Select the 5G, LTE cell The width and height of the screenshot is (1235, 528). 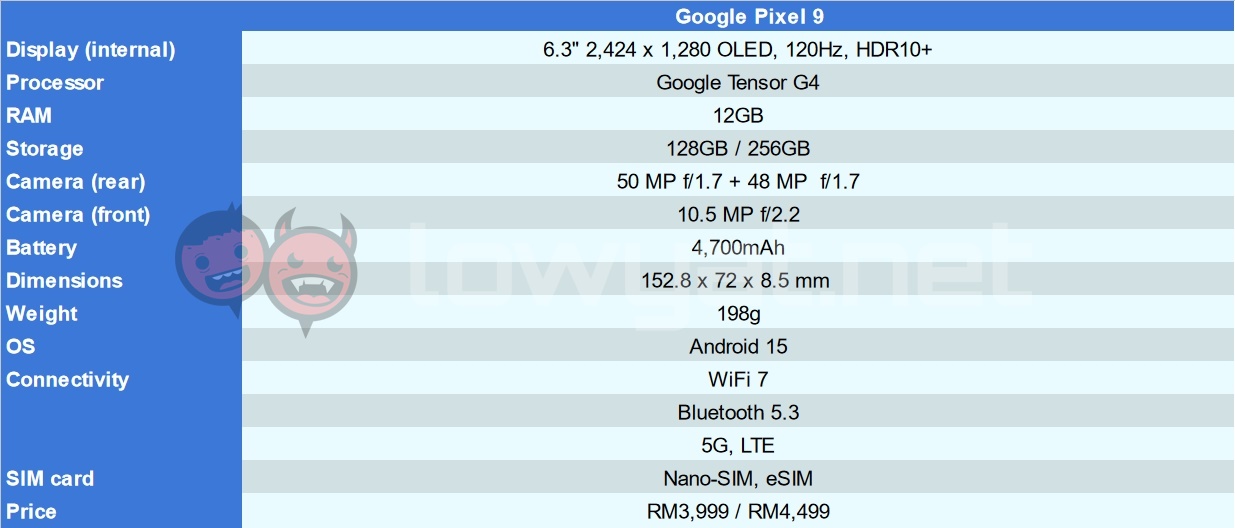tap(737, 445)
